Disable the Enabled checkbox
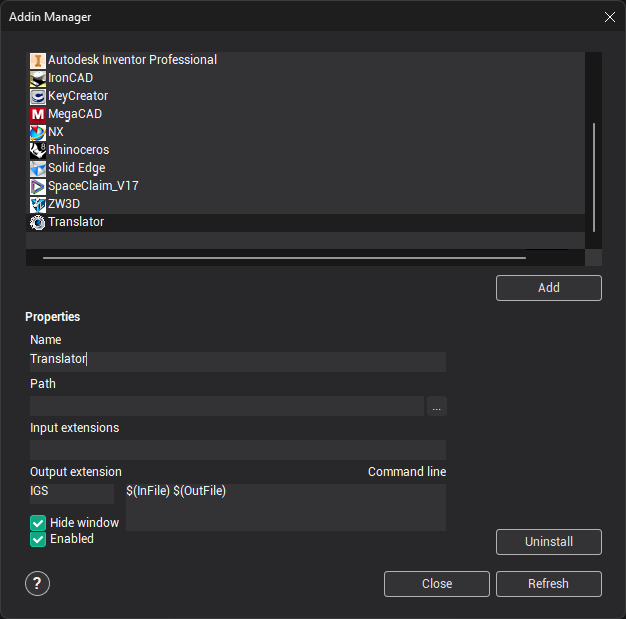Screen dimensions: 626x619 (38, 539)
